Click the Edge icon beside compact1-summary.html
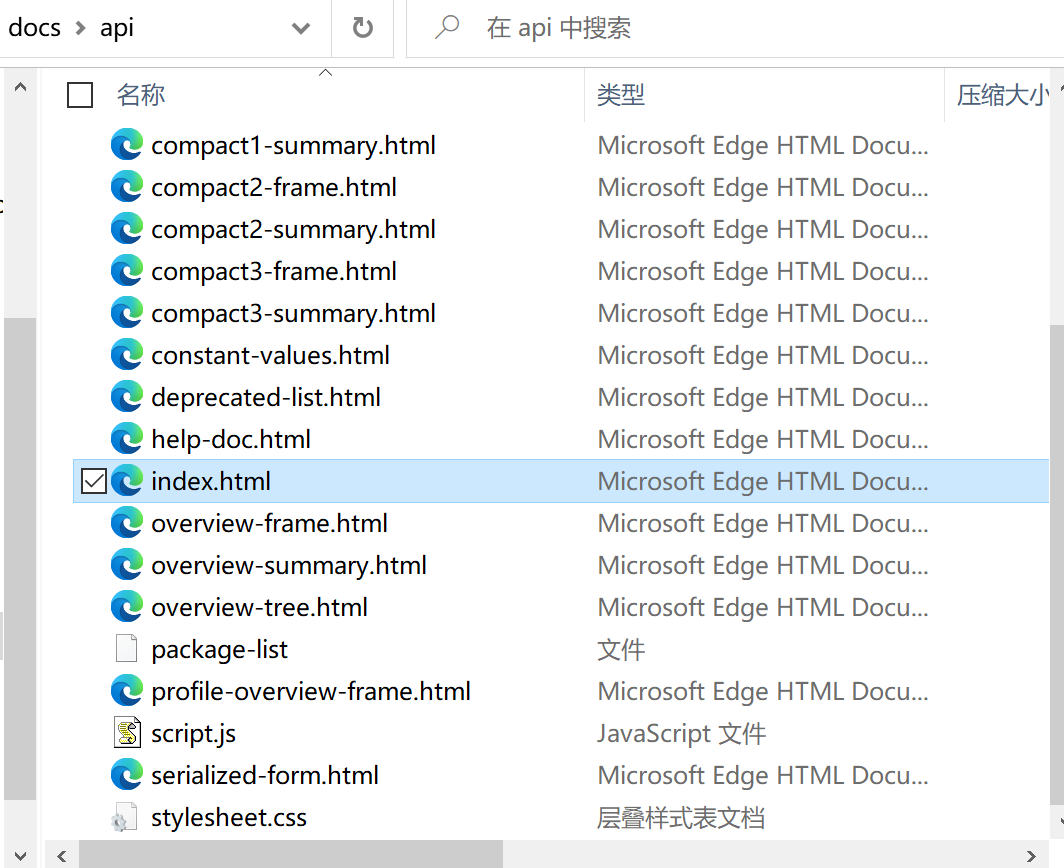1064x868 pixels. pos(127,145)
